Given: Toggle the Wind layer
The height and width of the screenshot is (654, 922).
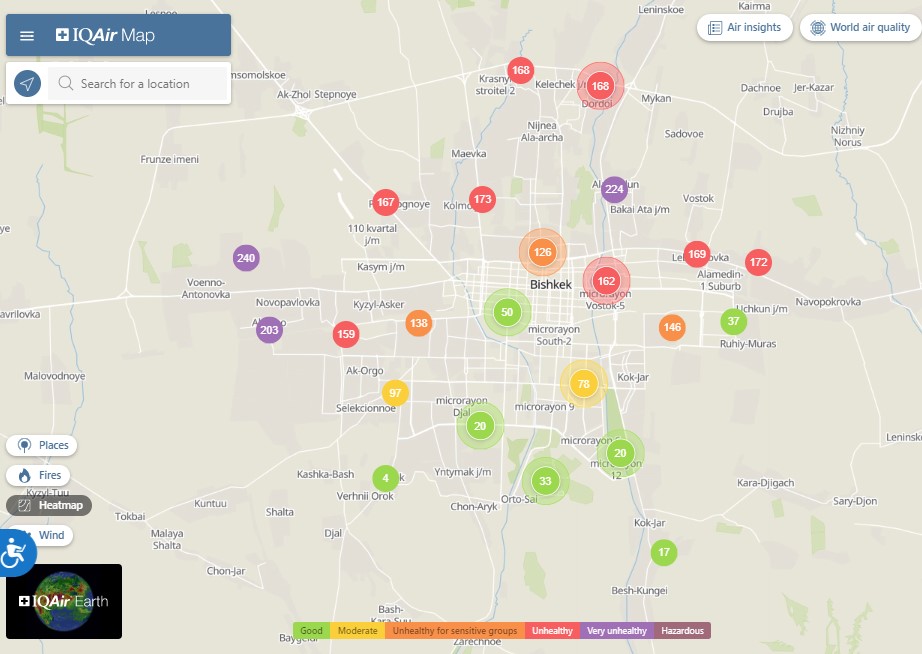Looking at the screenshot, I should tap(41, 536).
